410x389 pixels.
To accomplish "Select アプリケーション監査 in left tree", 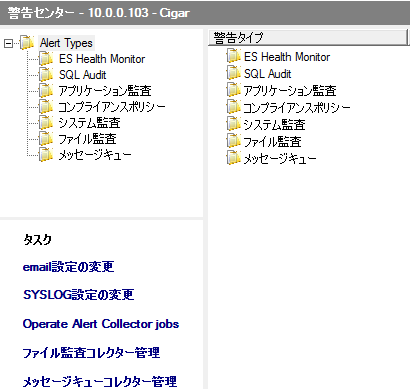I will click(105, 91).
